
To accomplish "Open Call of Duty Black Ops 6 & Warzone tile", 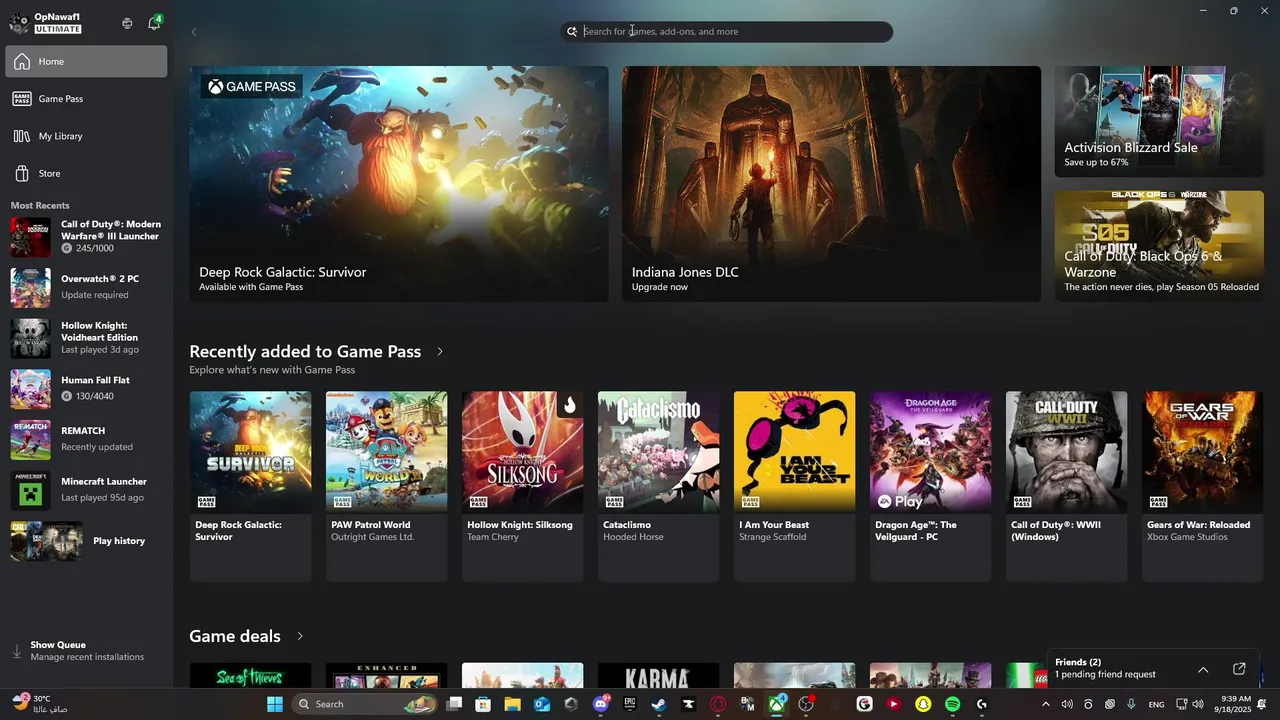I will tap(1159, 246).
